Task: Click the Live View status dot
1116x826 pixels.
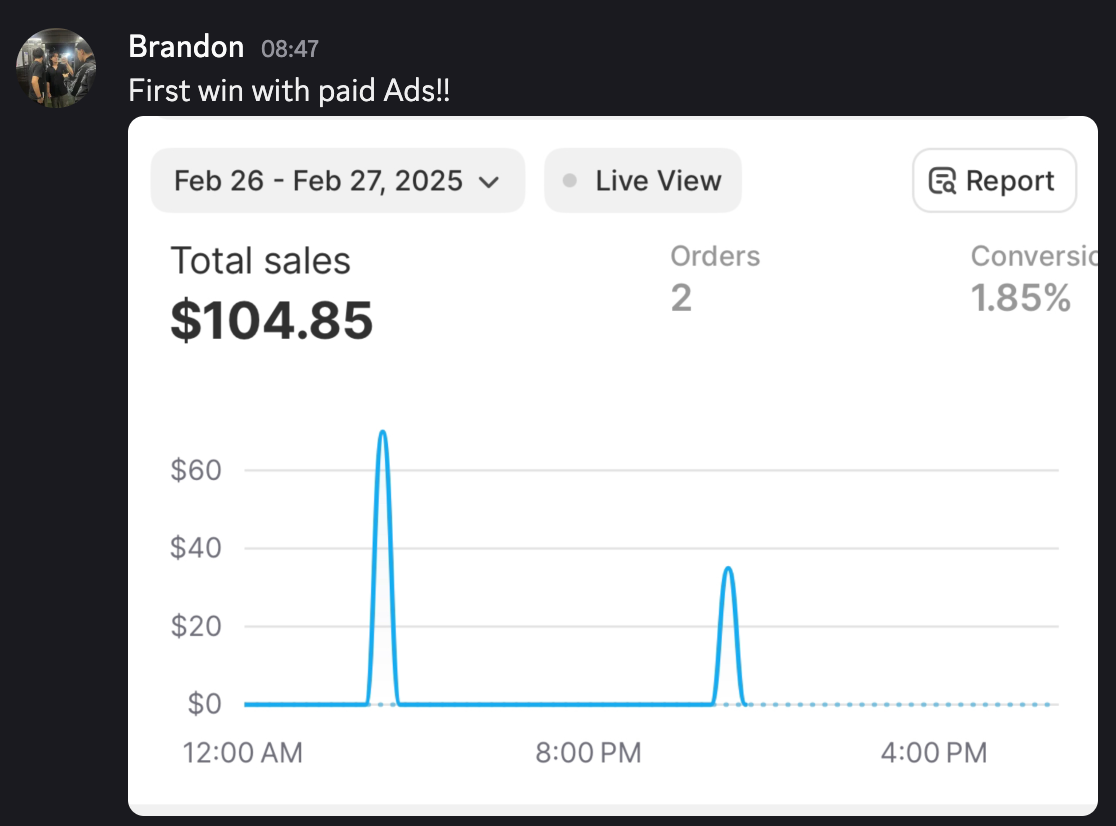Action: pyautogui.click(x=570, y=181)
